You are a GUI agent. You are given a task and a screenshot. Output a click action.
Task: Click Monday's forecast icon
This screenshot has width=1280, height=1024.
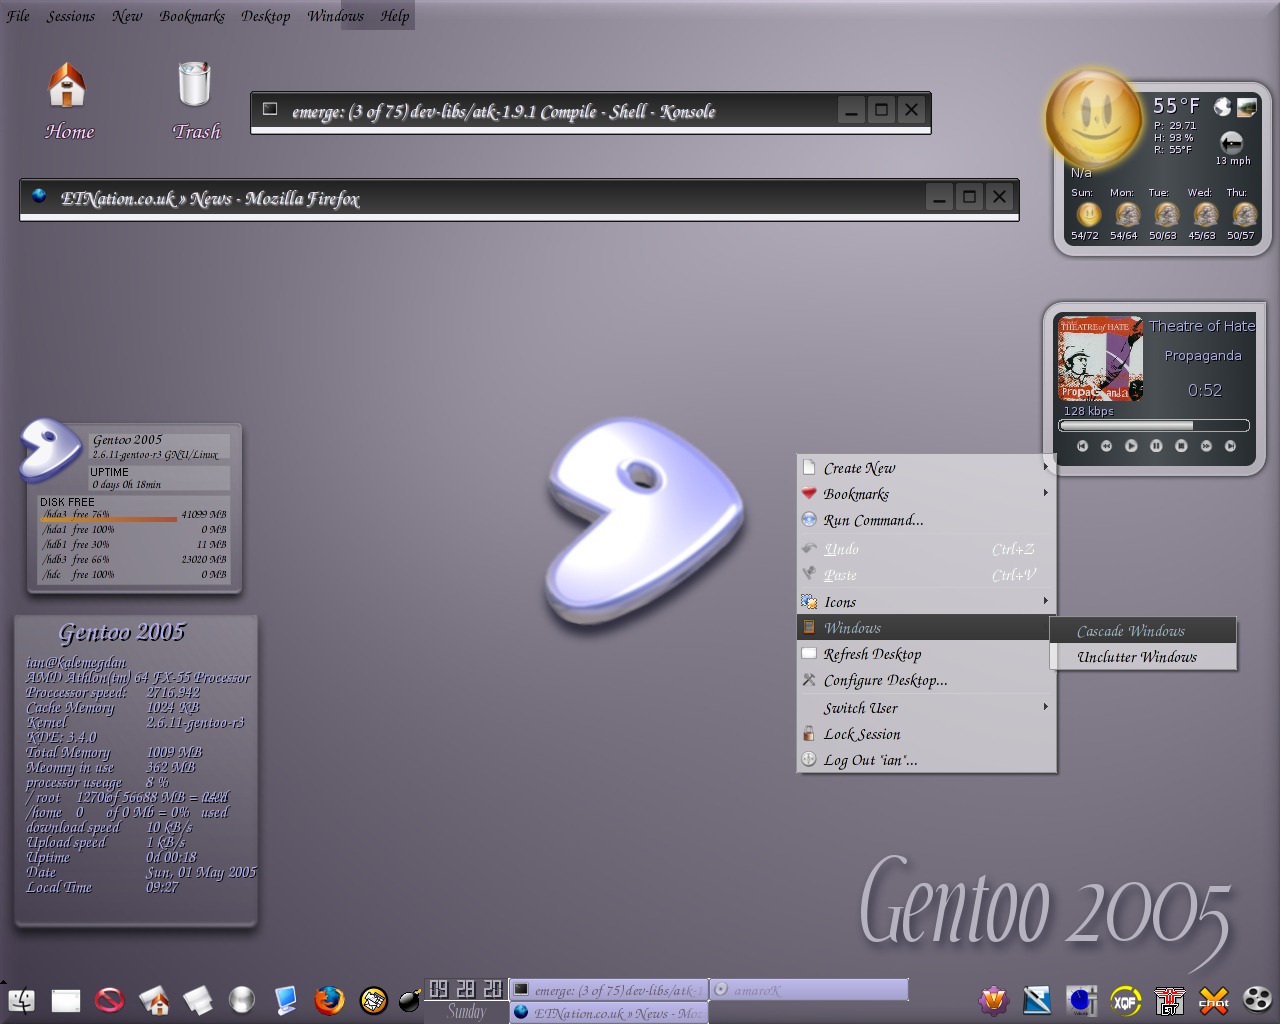[1127, 214]
